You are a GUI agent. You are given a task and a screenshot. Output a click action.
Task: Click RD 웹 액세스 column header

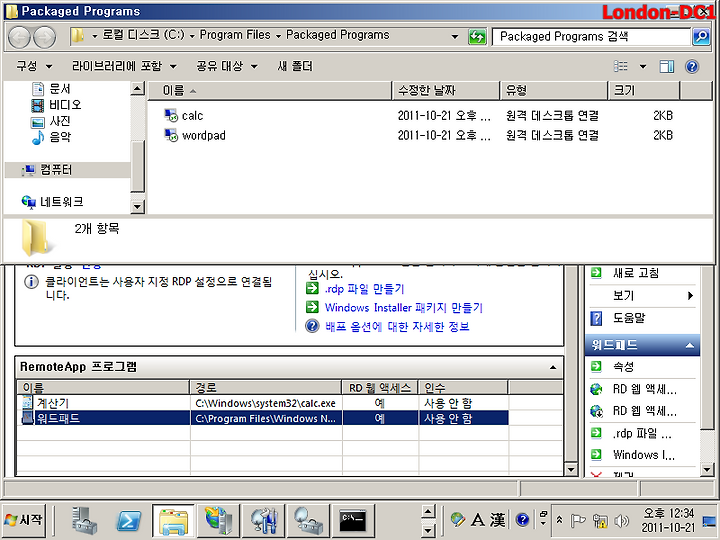coord(380,387)
